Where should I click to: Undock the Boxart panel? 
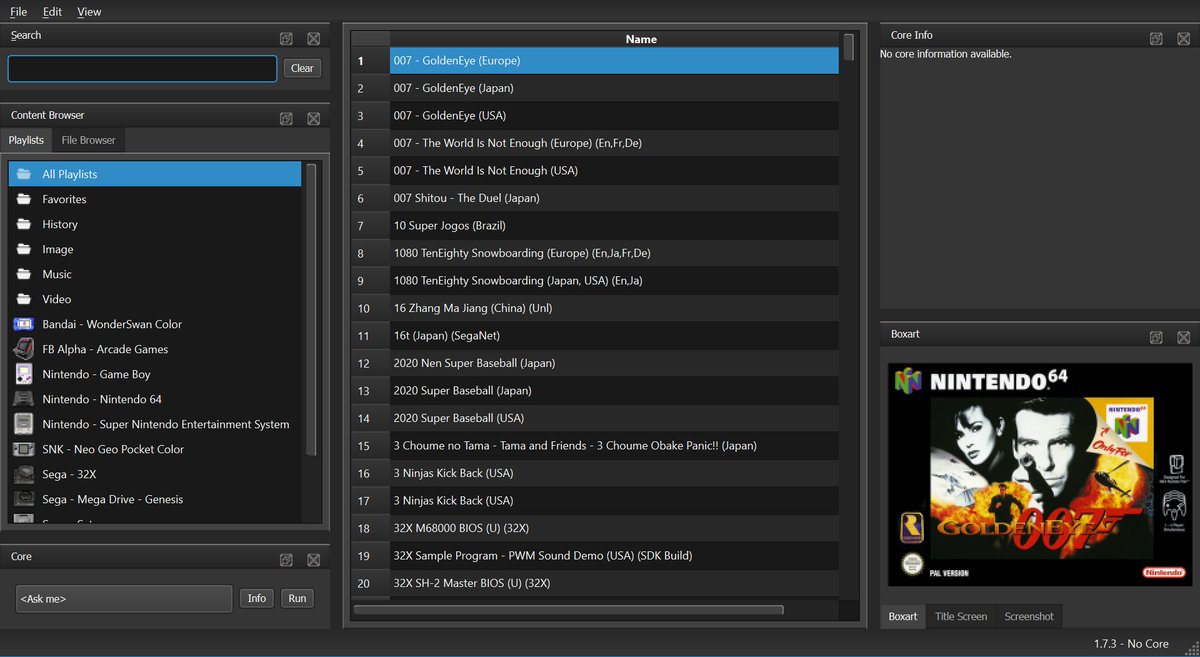(1156, 337)
